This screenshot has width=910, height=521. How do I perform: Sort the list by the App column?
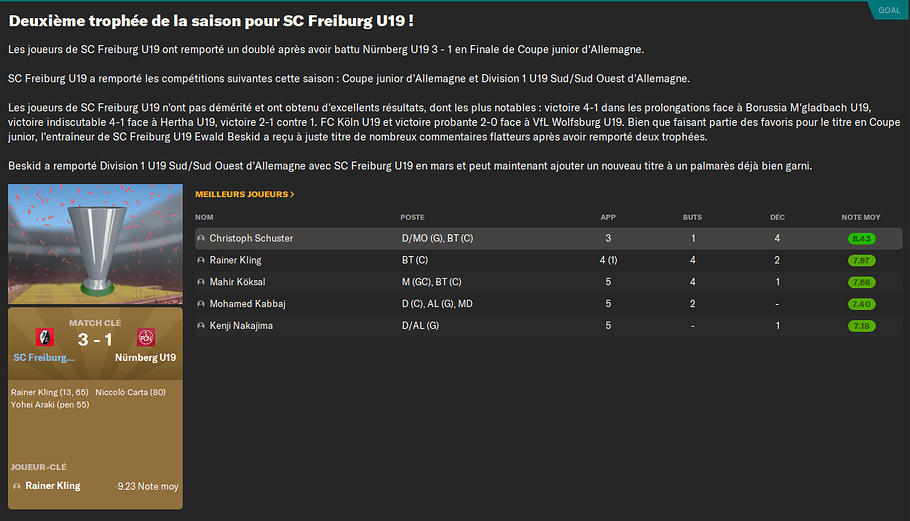pyautogui.click(x=608, y=217)
